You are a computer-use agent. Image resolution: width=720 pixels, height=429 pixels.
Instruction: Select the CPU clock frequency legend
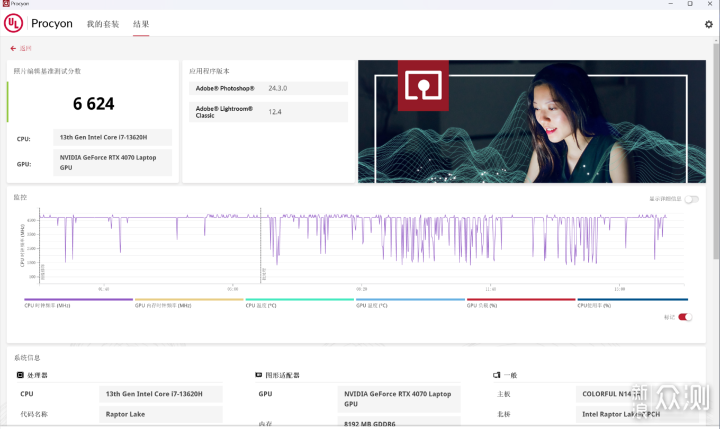[79, 303]
